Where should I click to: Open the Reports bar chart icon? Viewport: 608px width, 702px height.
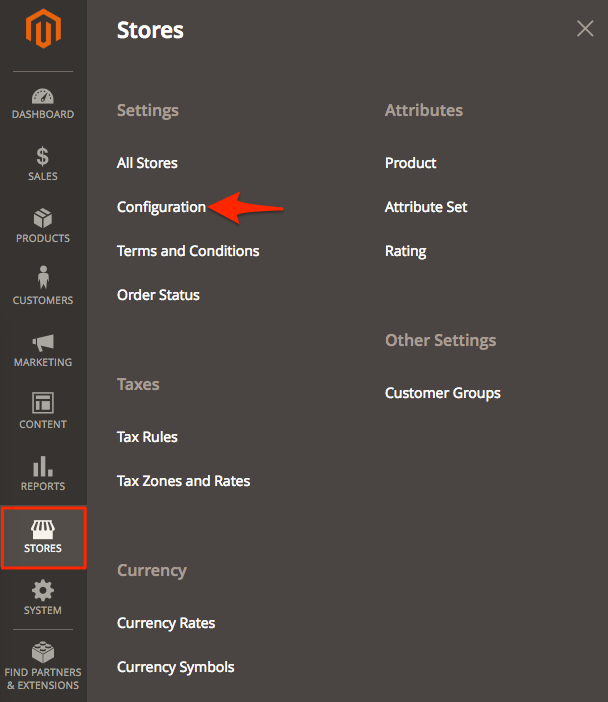pos(43,466)
